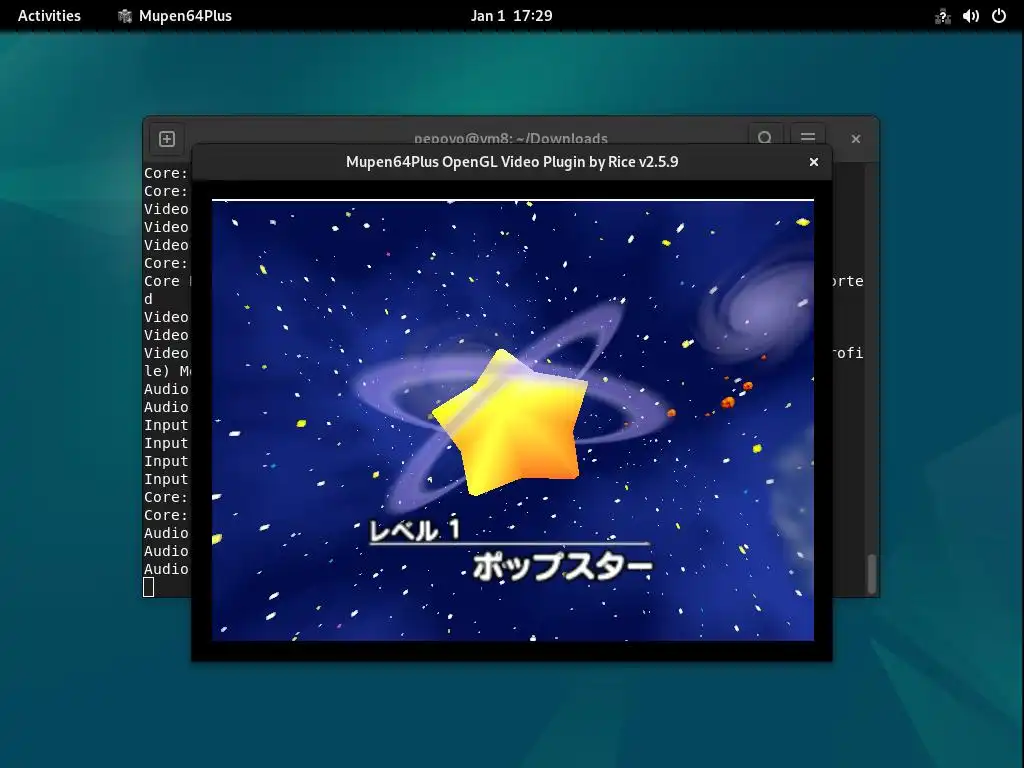Screen dimensions: 1024x768
Task: Close the Mupen64Plus video plugin window
Action: point(814,162)
